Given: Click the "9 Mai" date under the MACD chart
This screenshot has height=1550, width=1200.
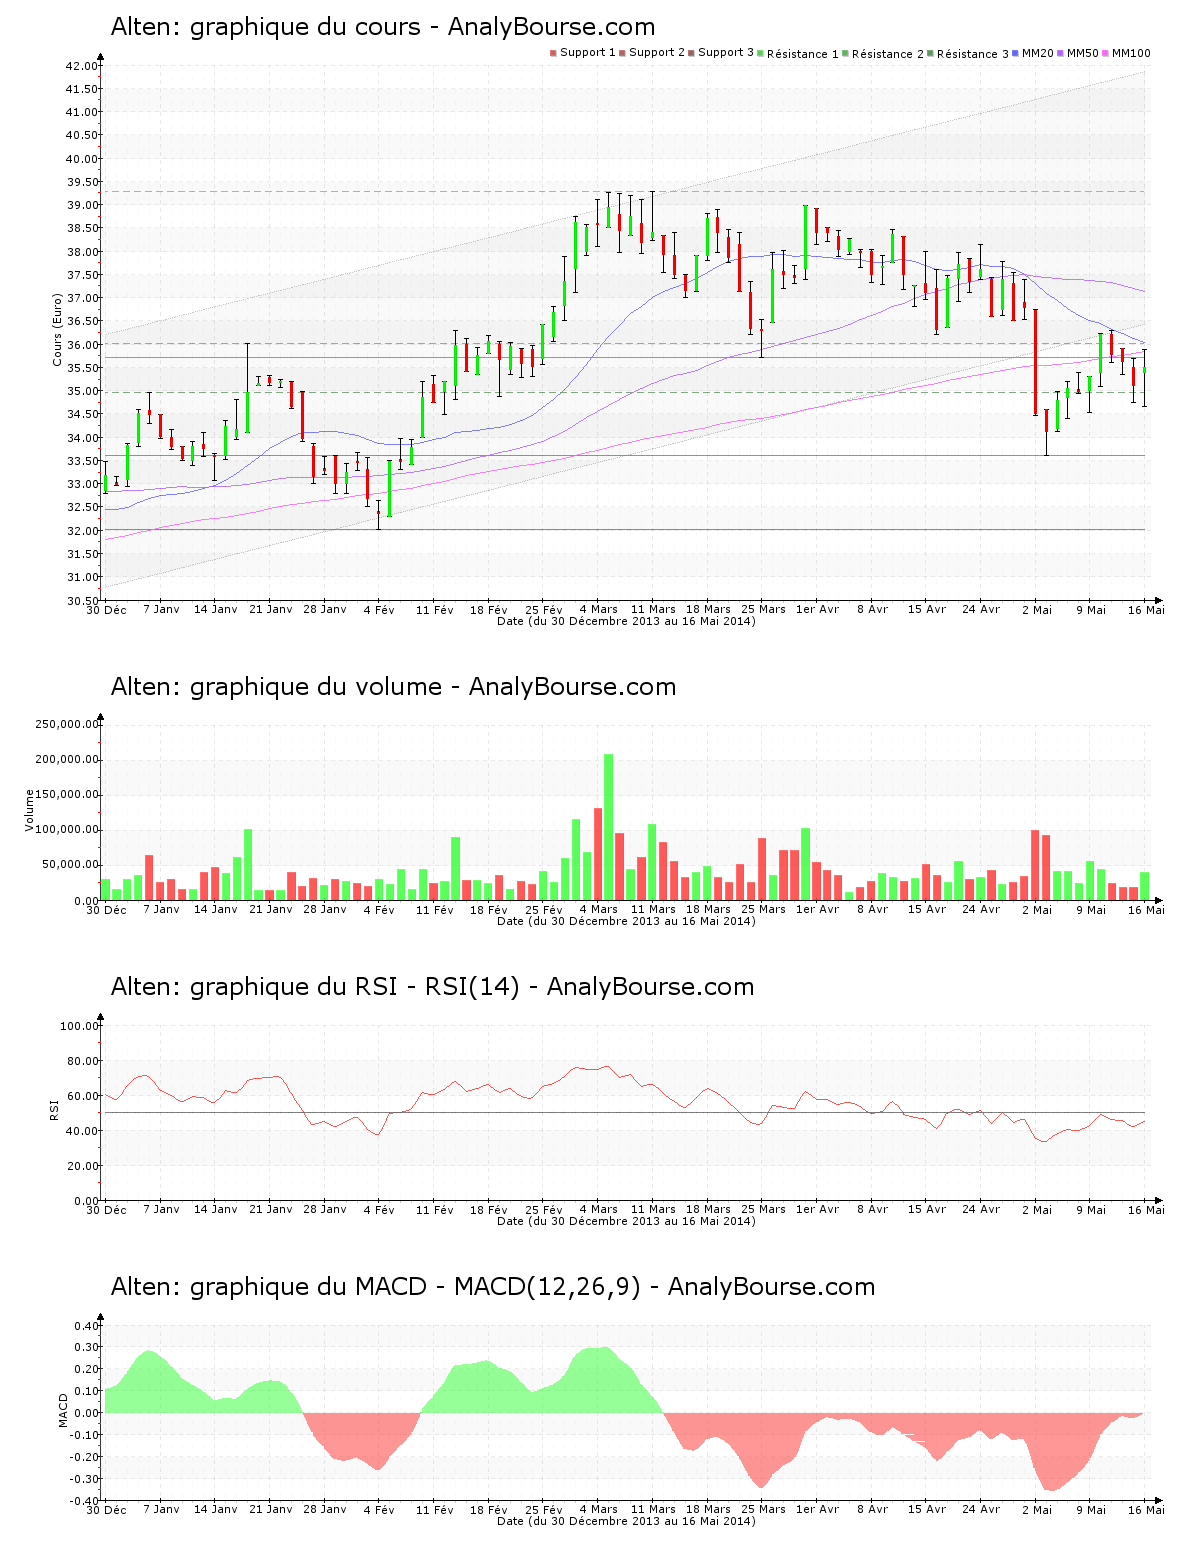Looking at the screenshot, I should tap(1091, 1510).
